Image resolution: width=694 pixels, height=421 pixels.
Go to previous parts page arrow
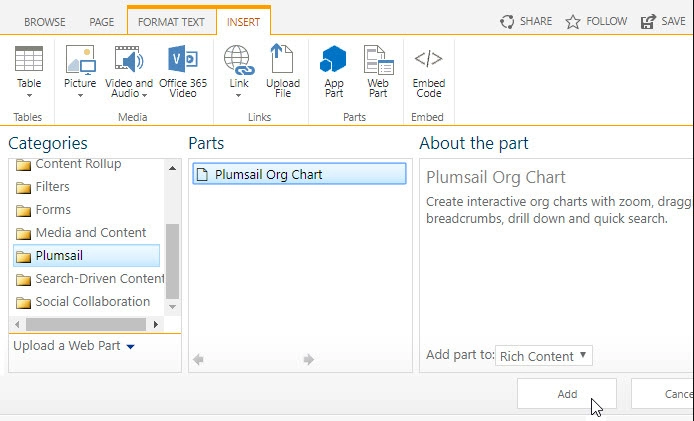click(x=198, y=359)
